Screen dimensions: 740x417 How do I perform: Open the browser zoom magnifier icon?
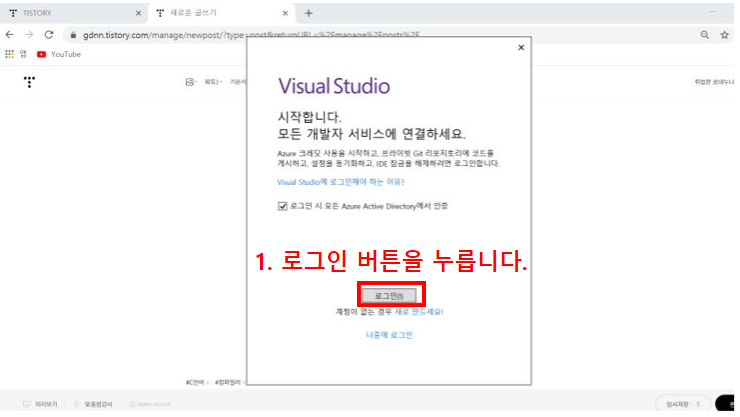pos(705,34)
